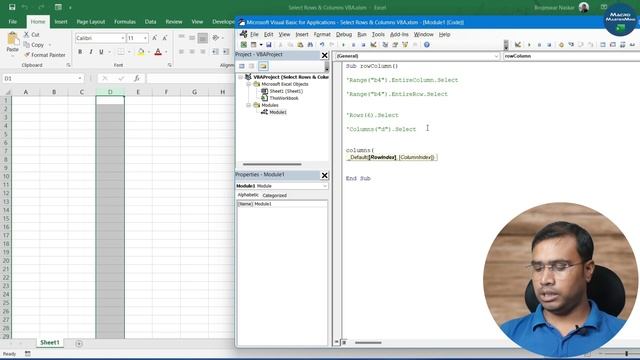
Task: Close the Project VBAProject pane
Action: click(x=324, y=55)
